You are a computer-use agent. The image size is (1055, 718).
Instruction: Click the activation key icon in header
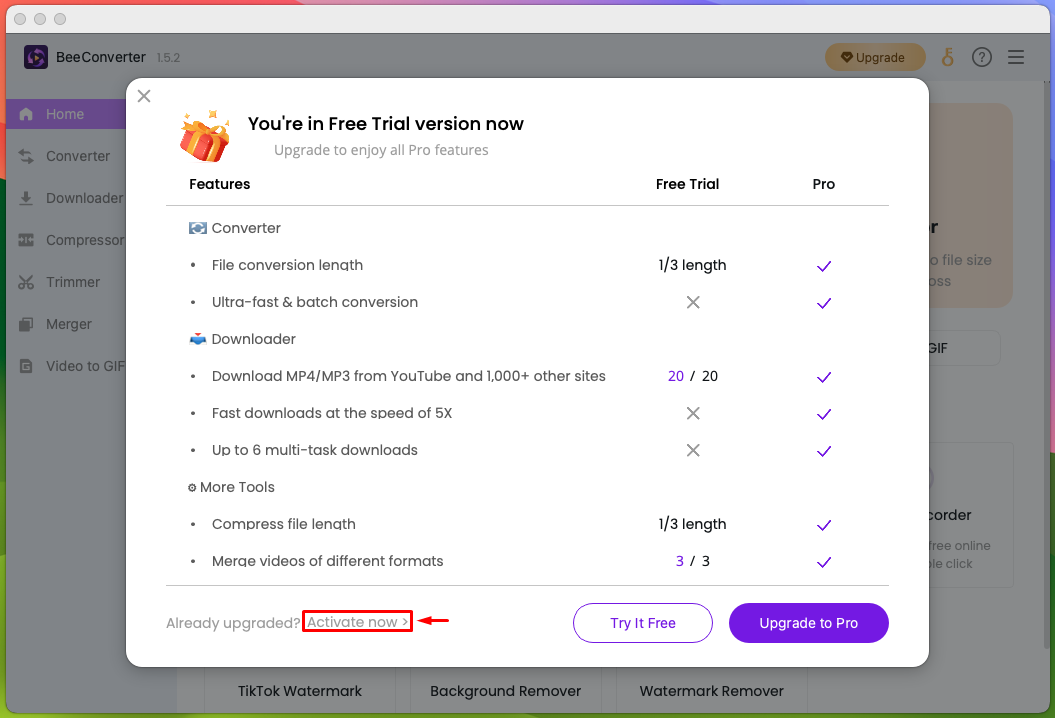click(947, 57)
